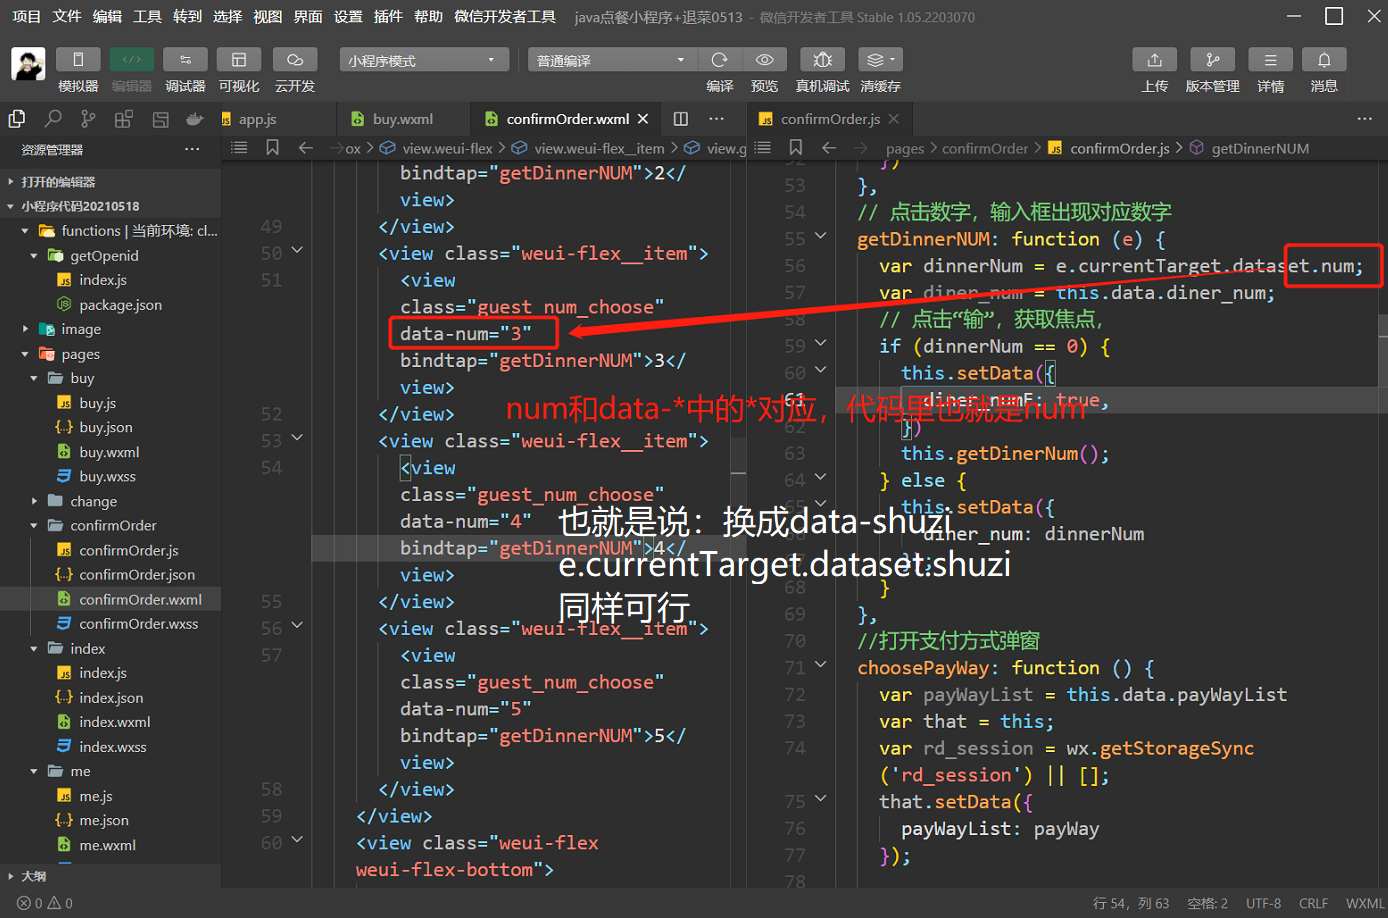Click the bookmark icon in left editor
1388x918 pixels.
[x=272, y=148]
